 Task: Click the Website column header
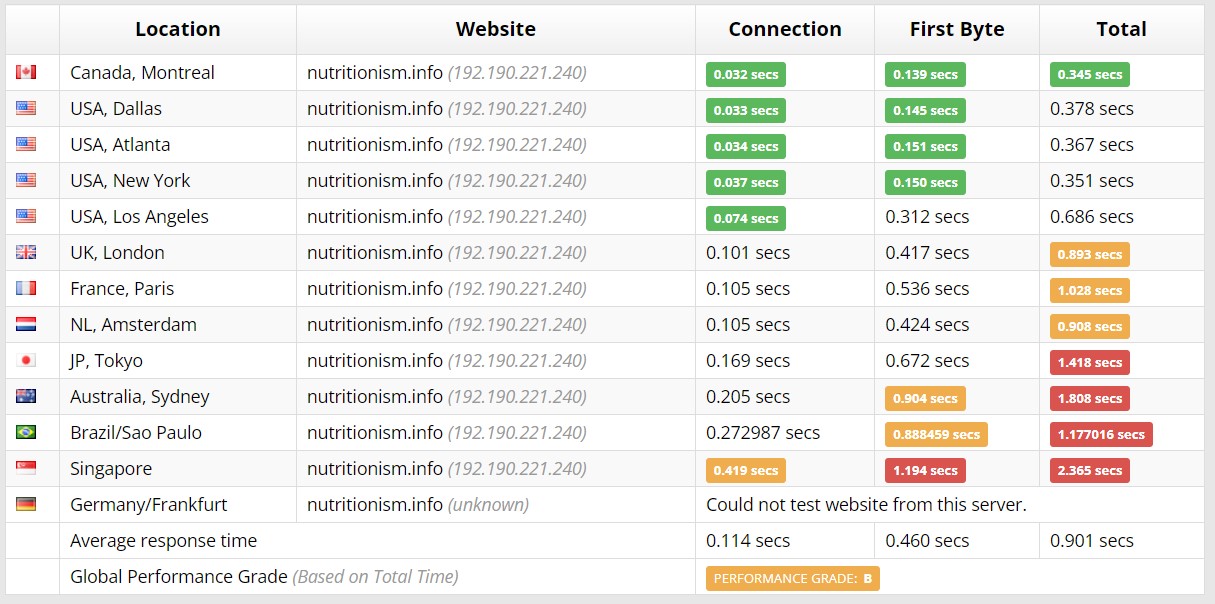(496, 30)
